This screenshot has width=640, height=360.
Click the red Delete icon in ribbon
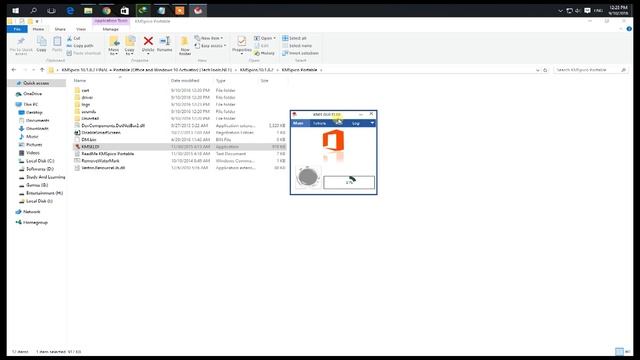148,41
